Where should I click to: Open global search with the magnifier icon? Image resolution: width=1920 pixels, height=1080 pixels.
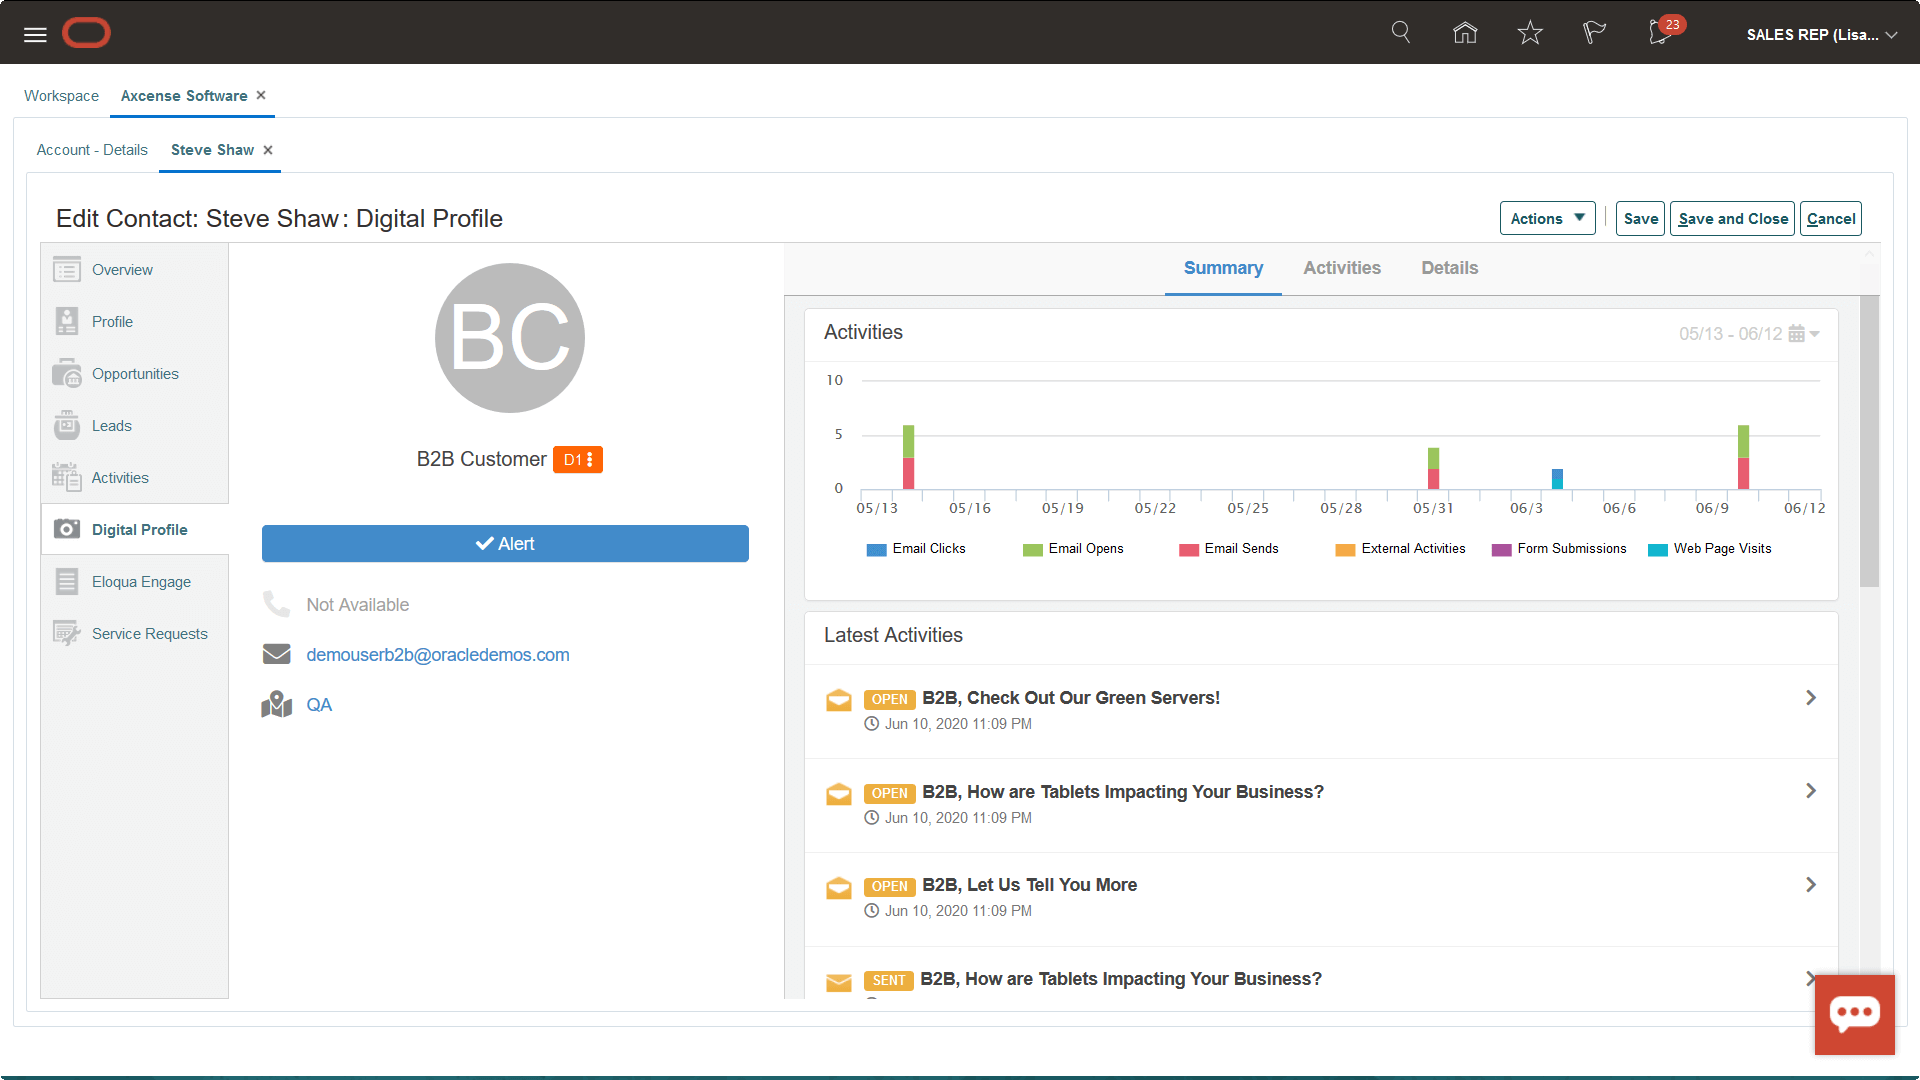click(x=1400, y=32)
